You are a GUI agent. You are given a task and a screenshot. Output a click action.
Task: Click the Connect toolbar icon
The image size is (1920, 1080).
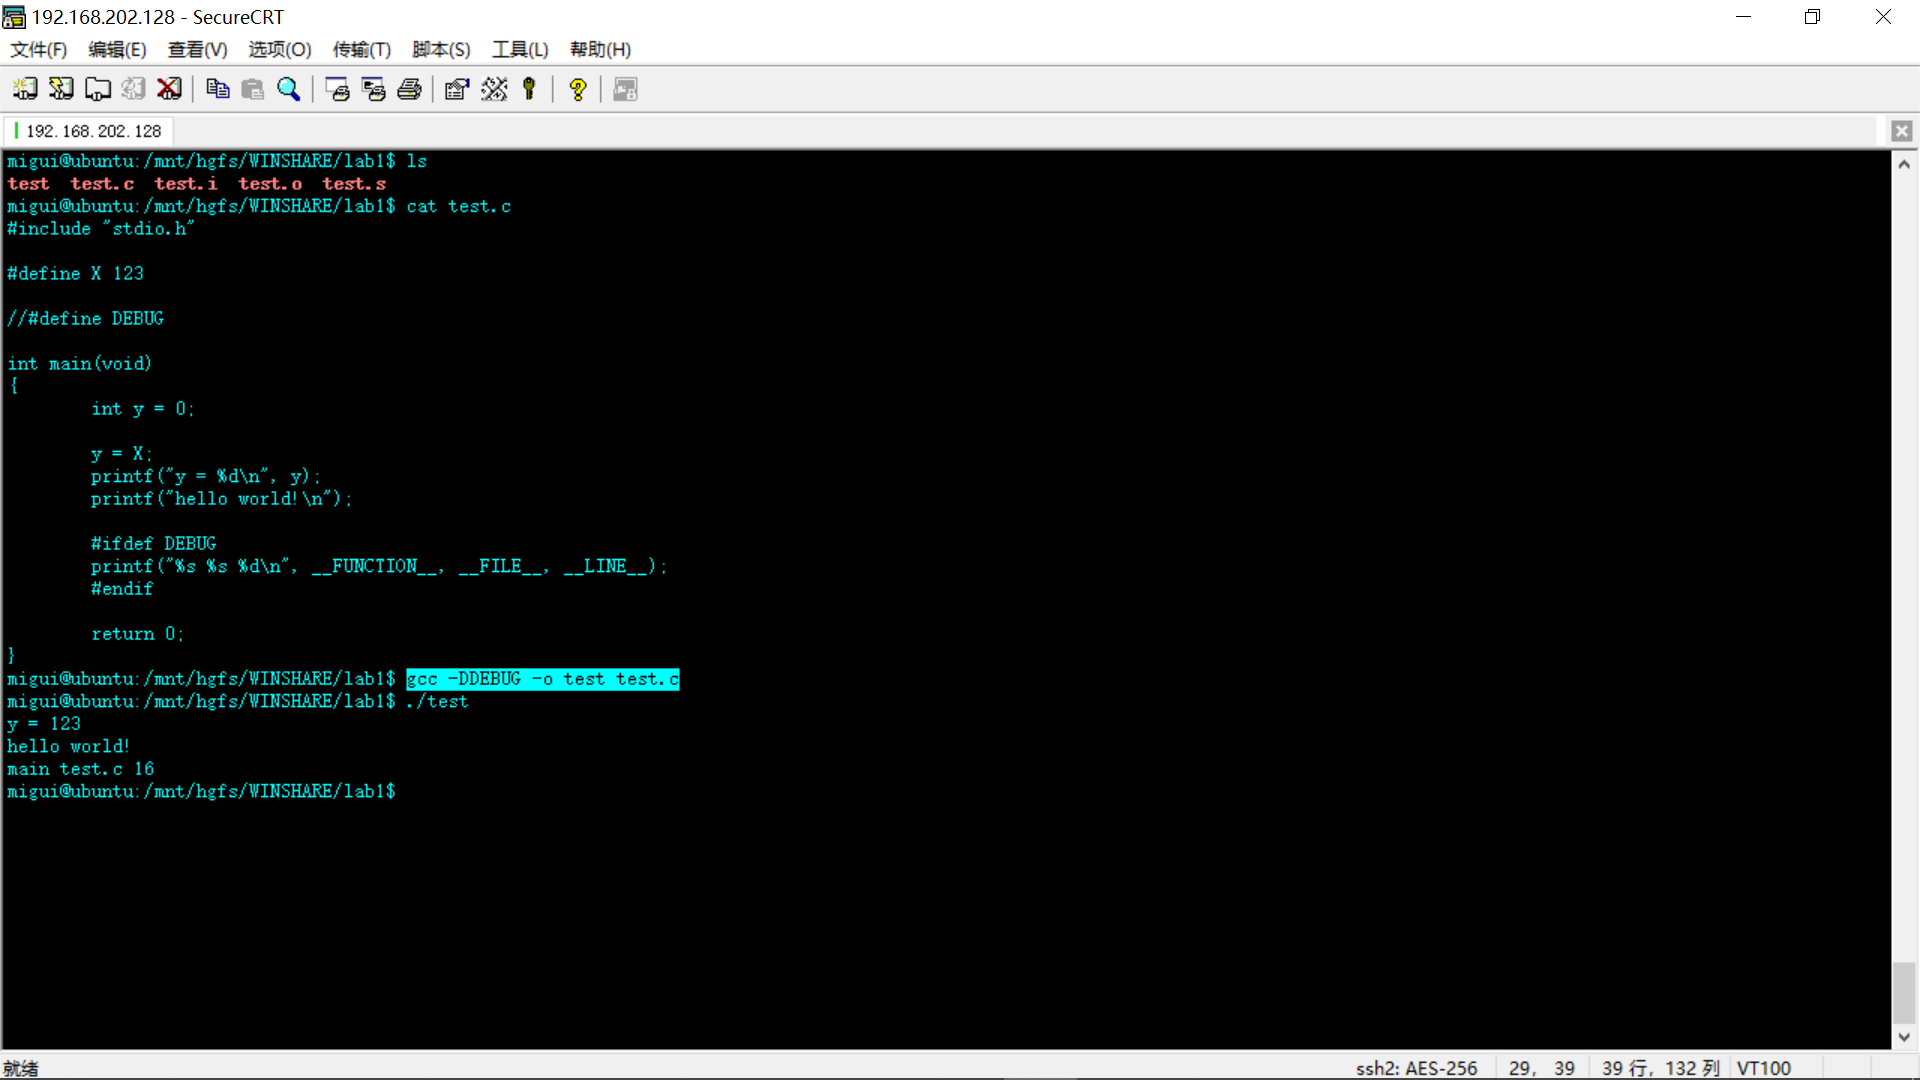pos(25,89)
